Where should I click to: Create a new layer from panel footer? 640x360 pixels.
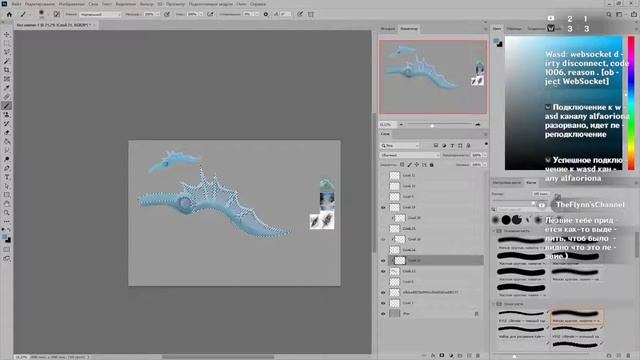(x=469, y=356)
